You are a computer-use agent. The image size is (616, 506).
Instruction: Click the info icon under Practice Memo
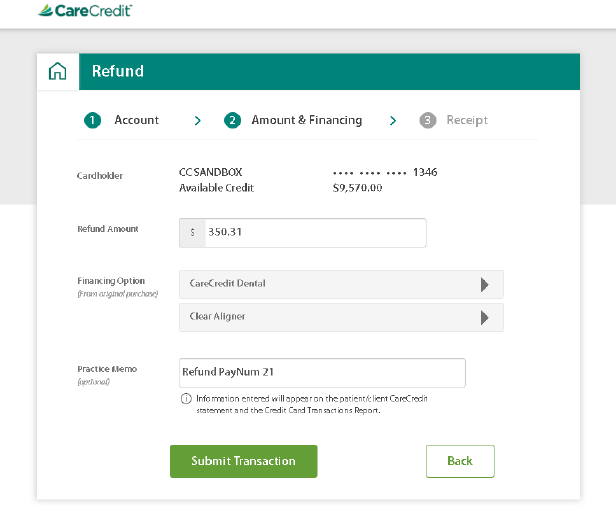click(x=186, y=399)
